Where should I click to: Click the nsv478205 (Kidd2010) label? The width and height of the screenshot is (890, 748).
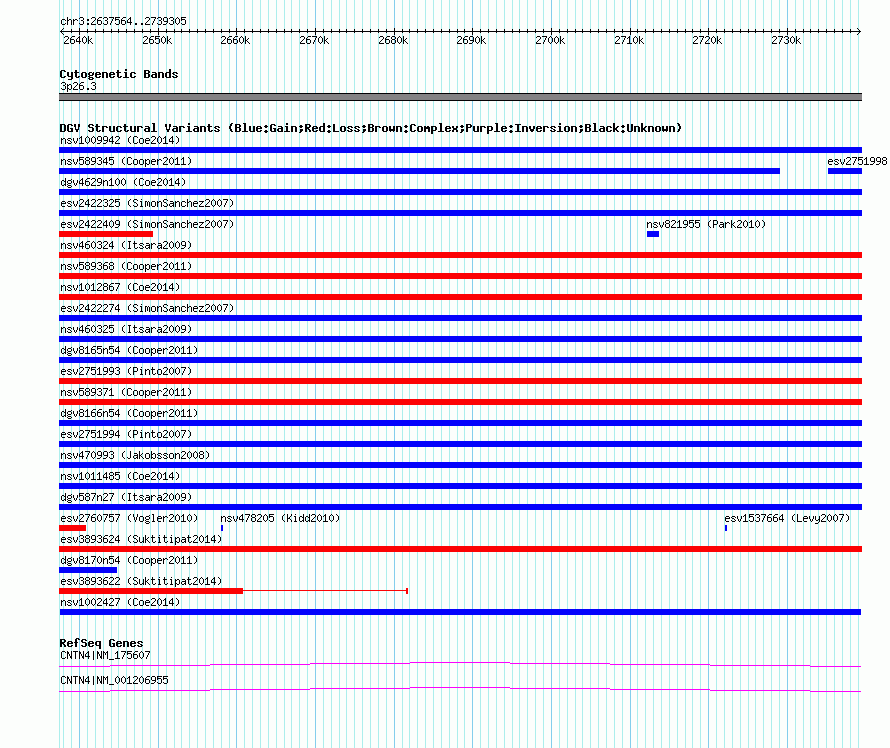click(280, 518)
